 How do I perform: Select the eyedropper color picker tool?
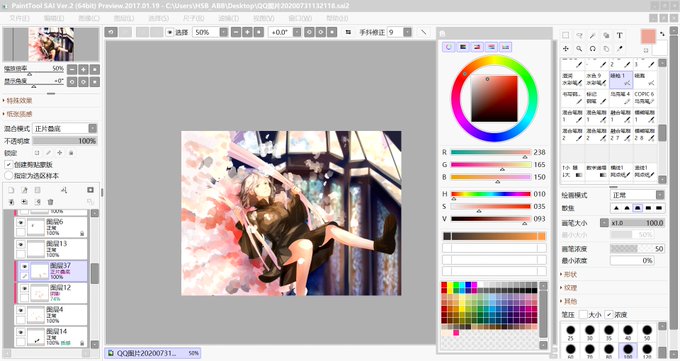coord(619,49)
